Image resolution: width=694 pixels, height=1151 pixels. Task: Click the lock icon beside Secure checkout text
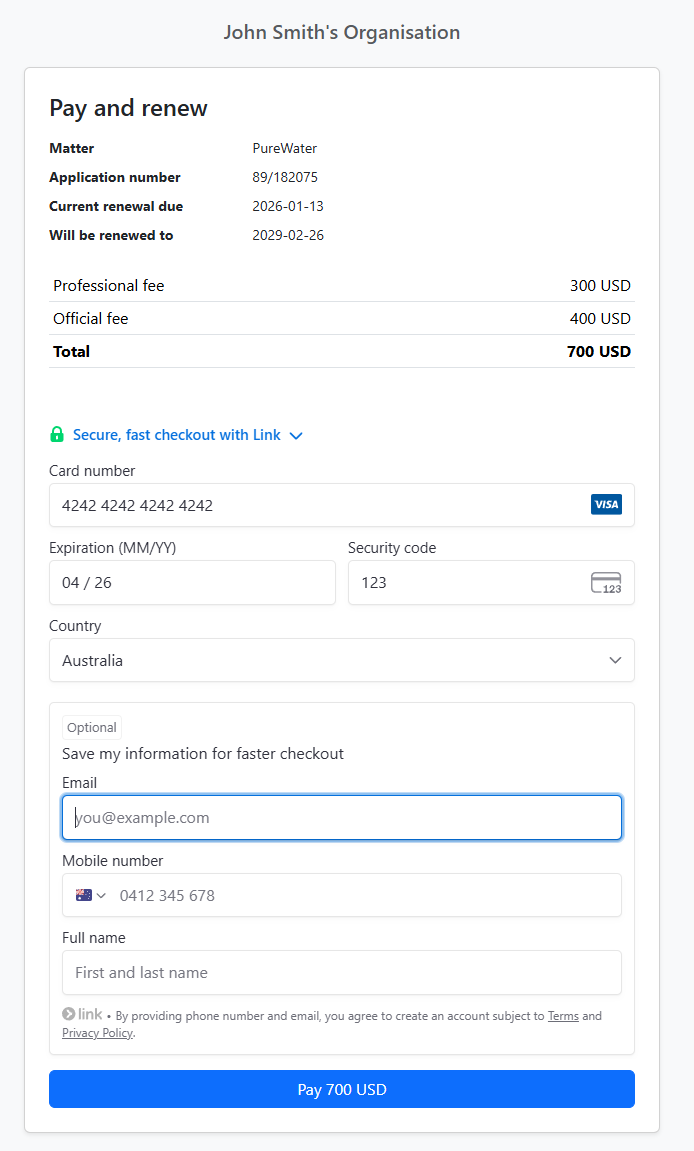coord(57,434)
